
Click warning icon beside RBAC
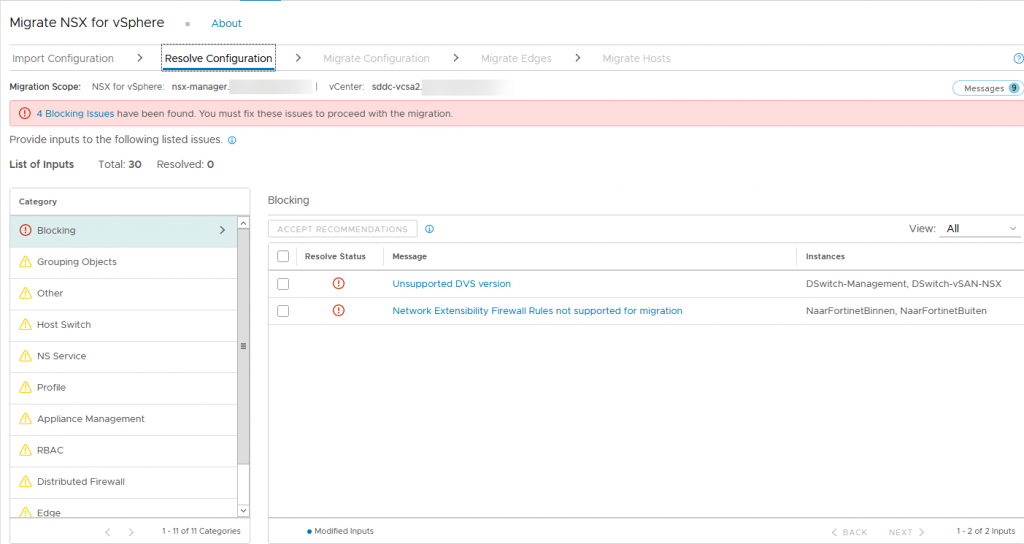25,449
